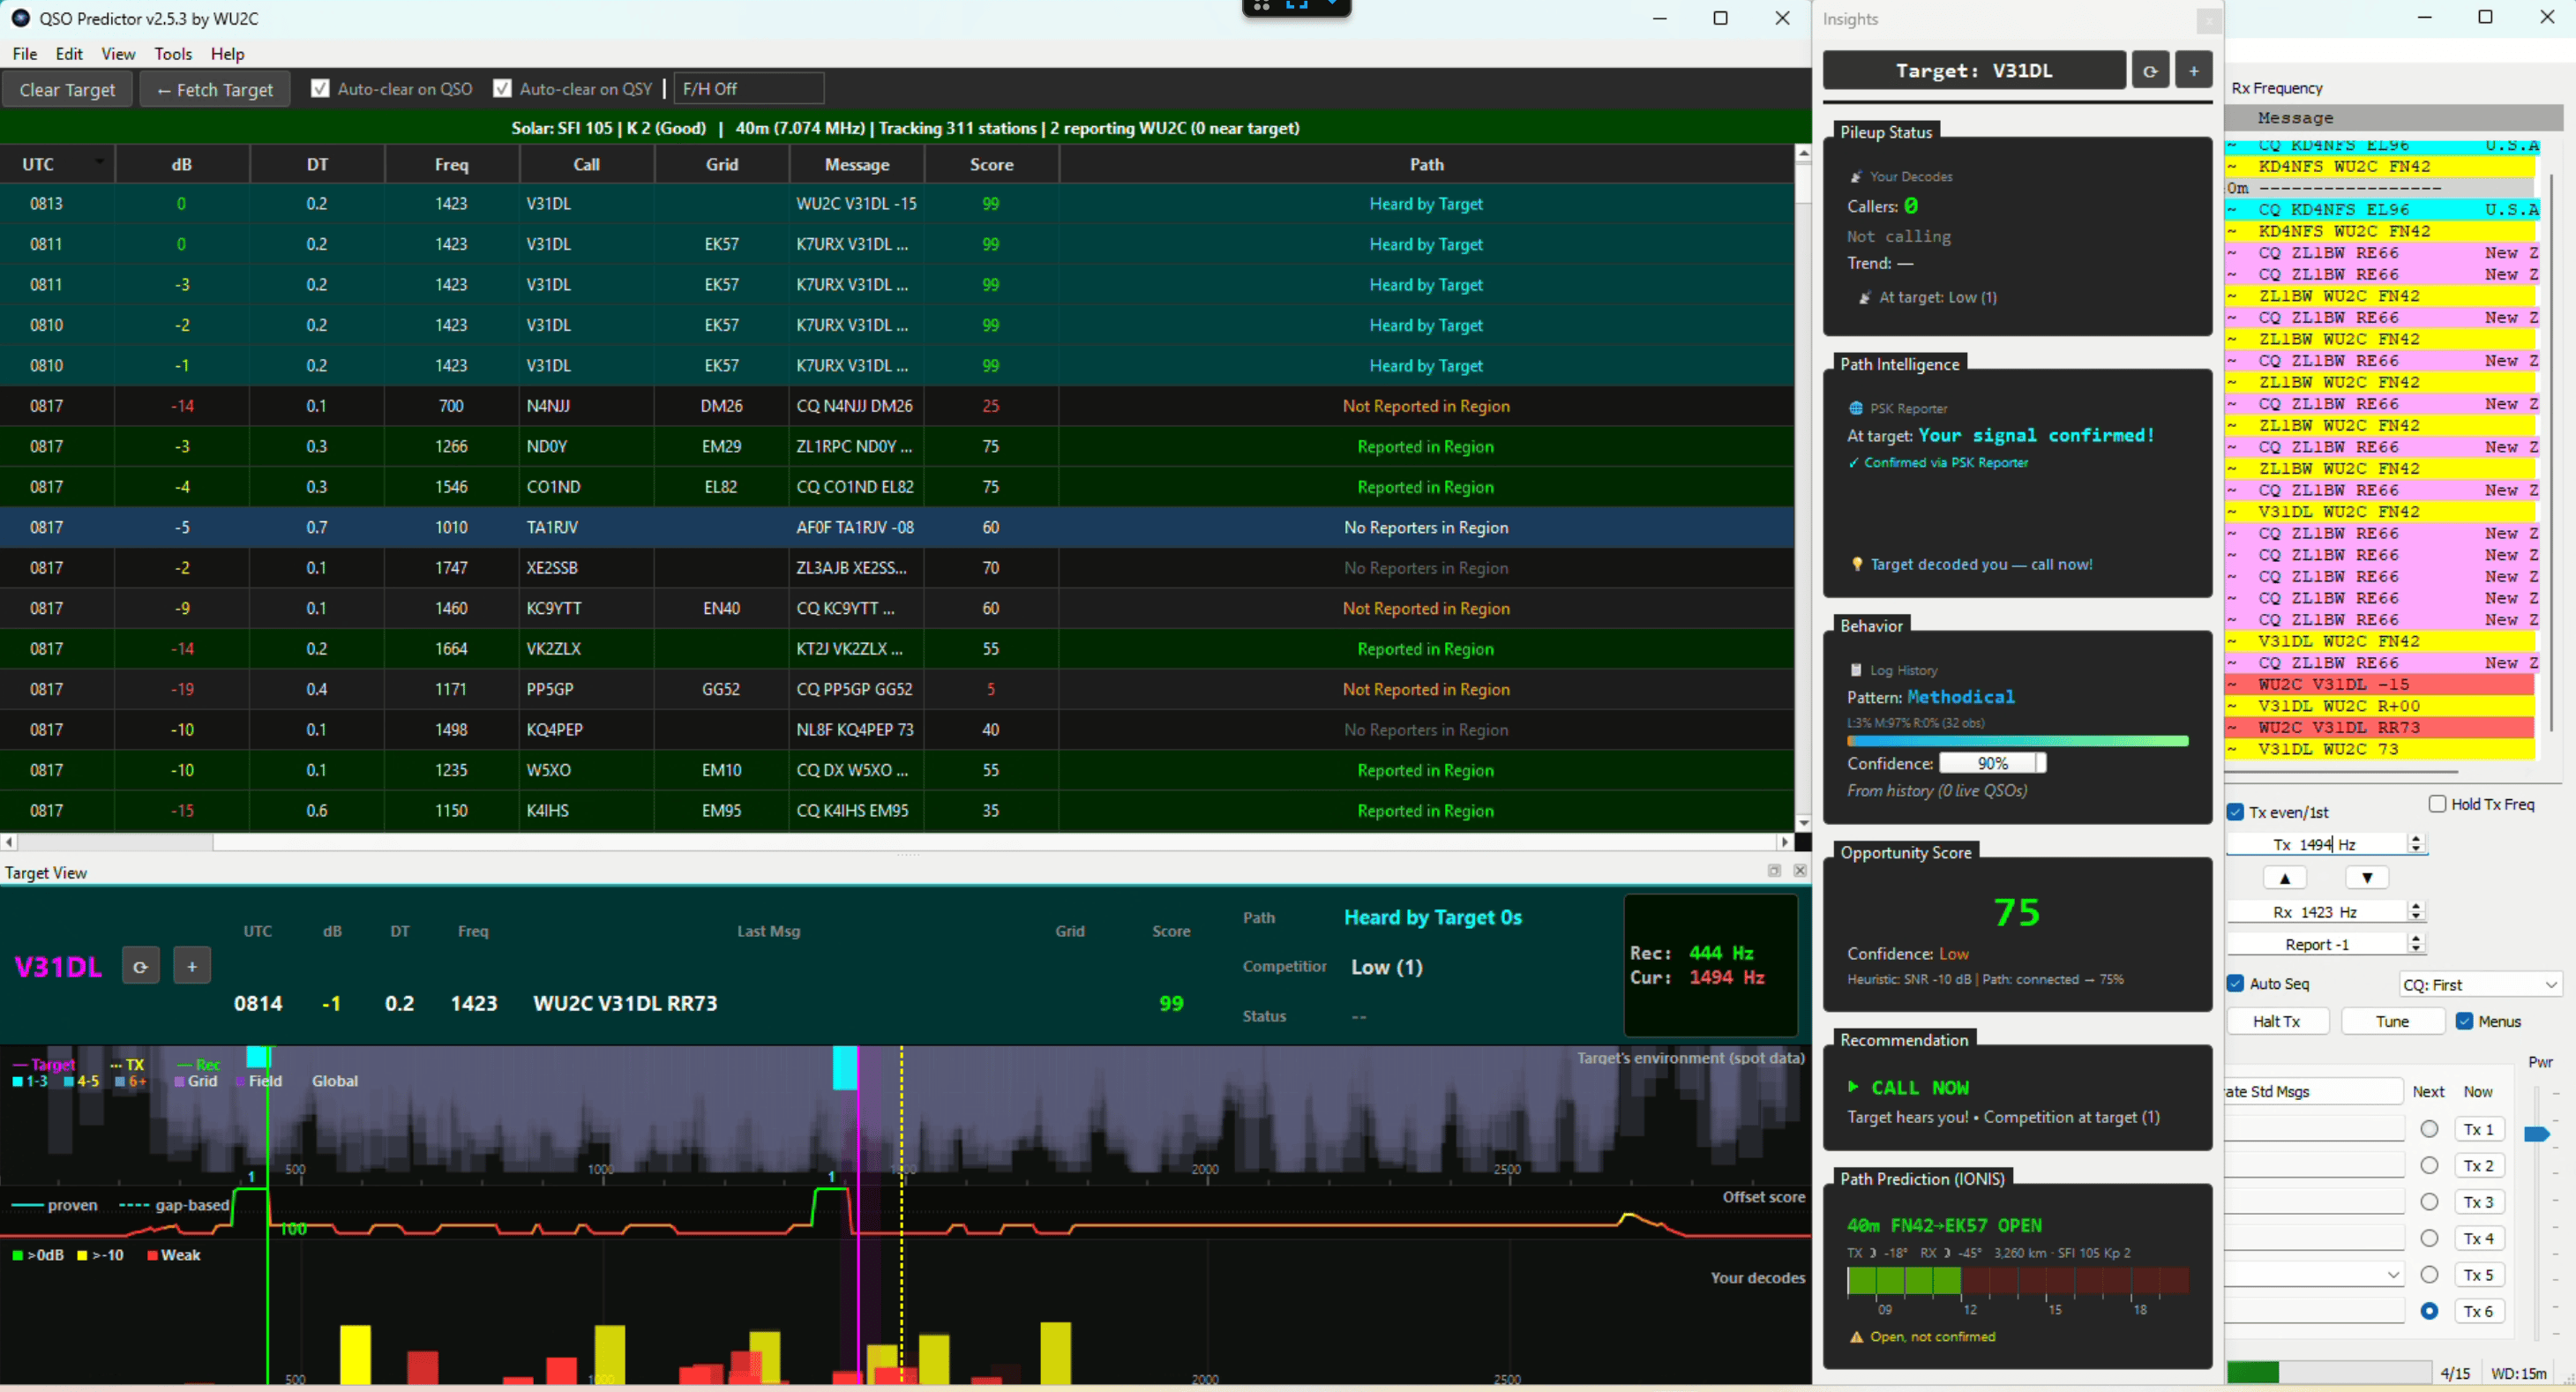Image resolution: width=2576 pixels, height=1392 pixels.
Task: Select the Next radio button for Tx 6
Action: tap(2429, 1311)
